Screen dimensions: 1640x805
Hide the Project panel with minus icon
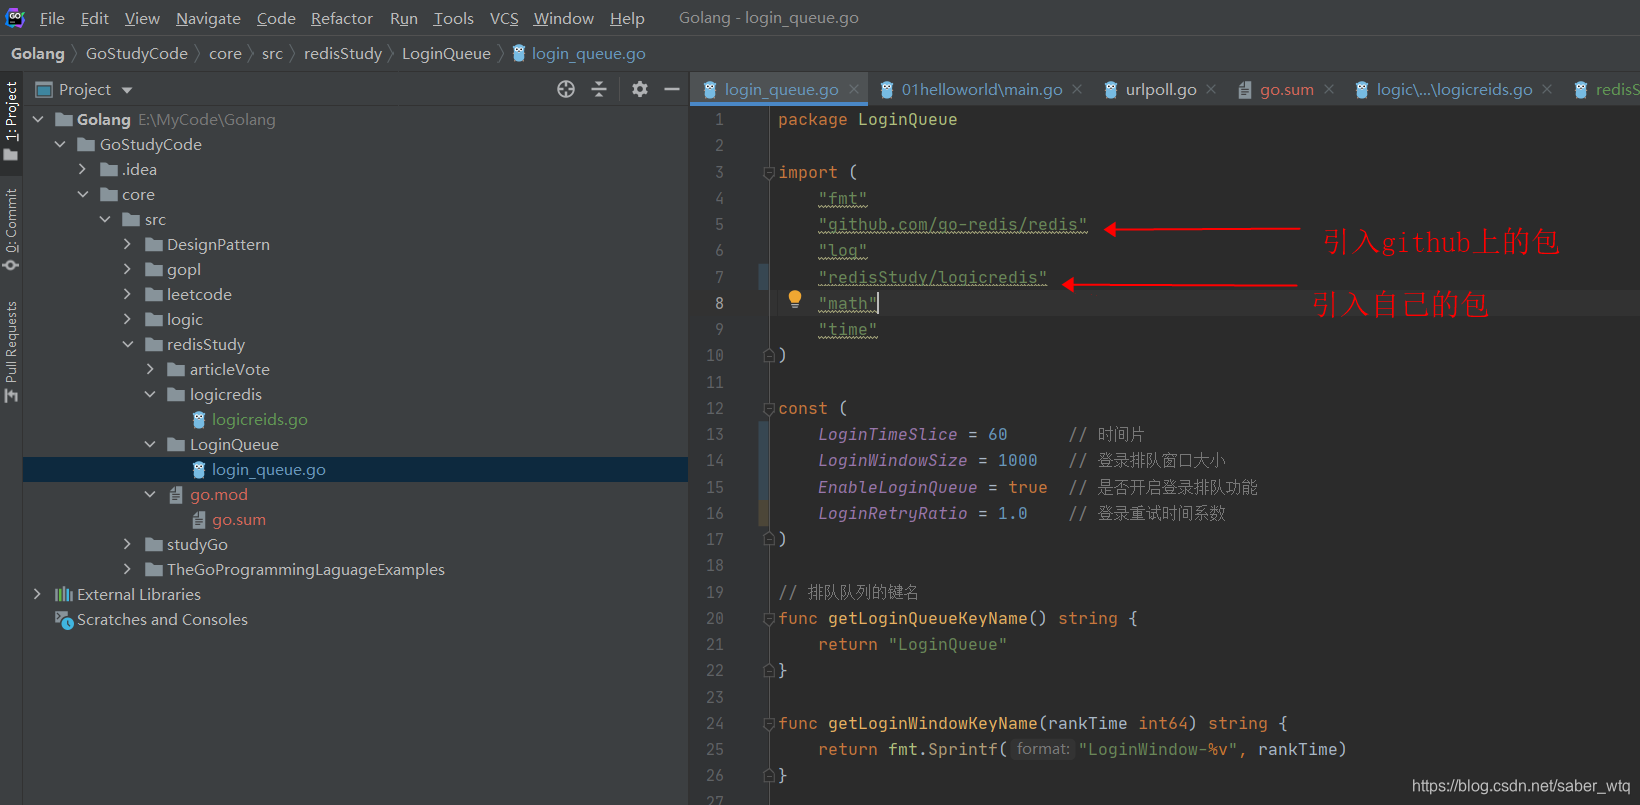(x=672, y=89)
